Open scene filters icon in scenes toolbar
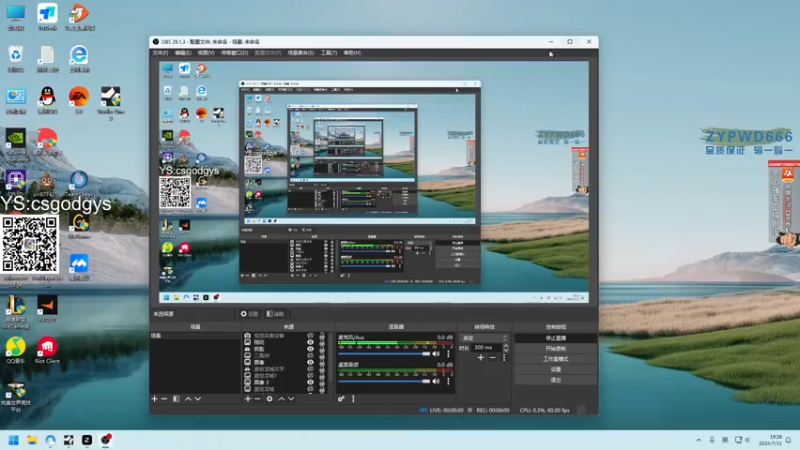This screenshot has height=450, width=800. [x=176, y=399]
